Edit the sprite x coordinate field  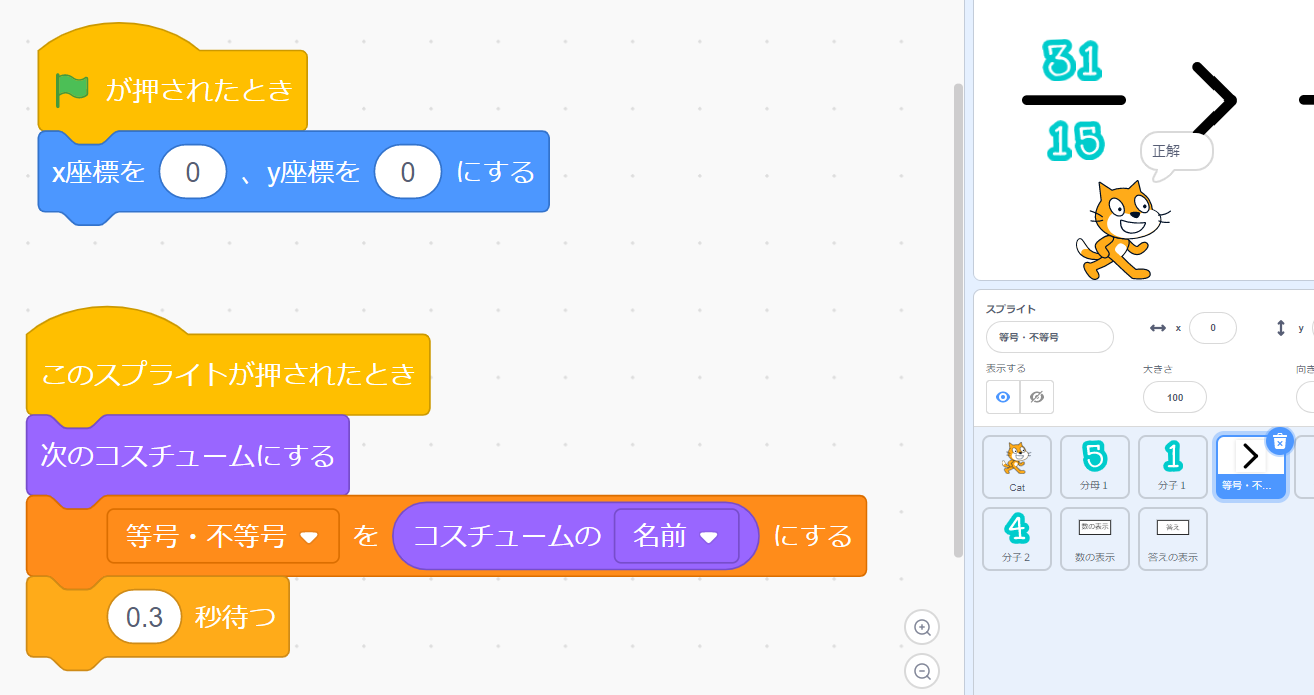[x=1212, y=328]
